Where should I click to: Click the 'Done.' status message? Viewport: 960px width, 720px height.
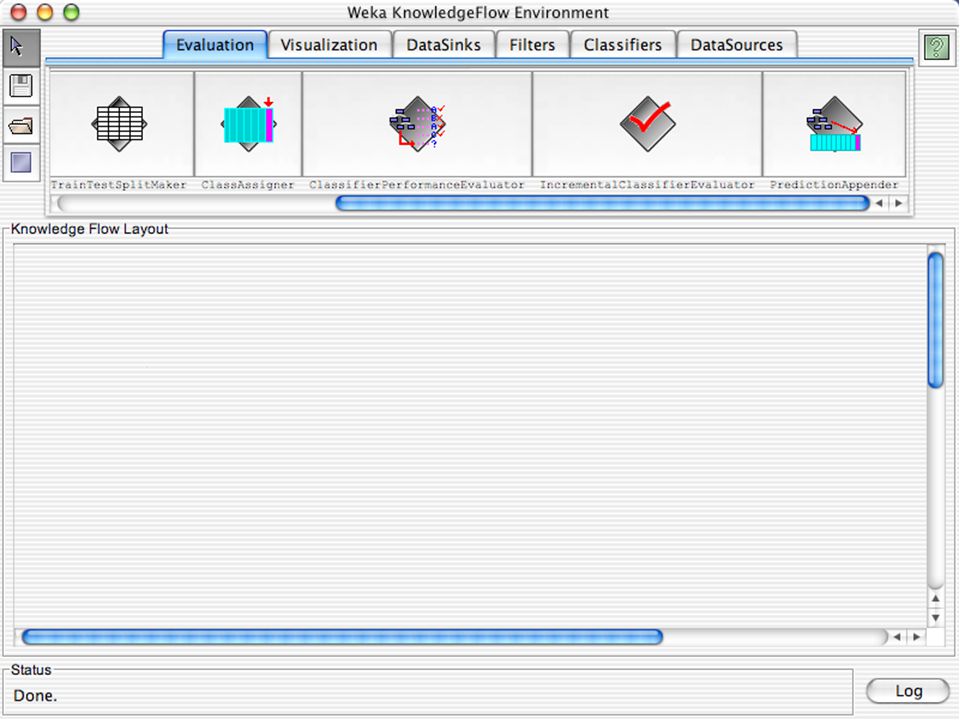[x=35, y=696]
